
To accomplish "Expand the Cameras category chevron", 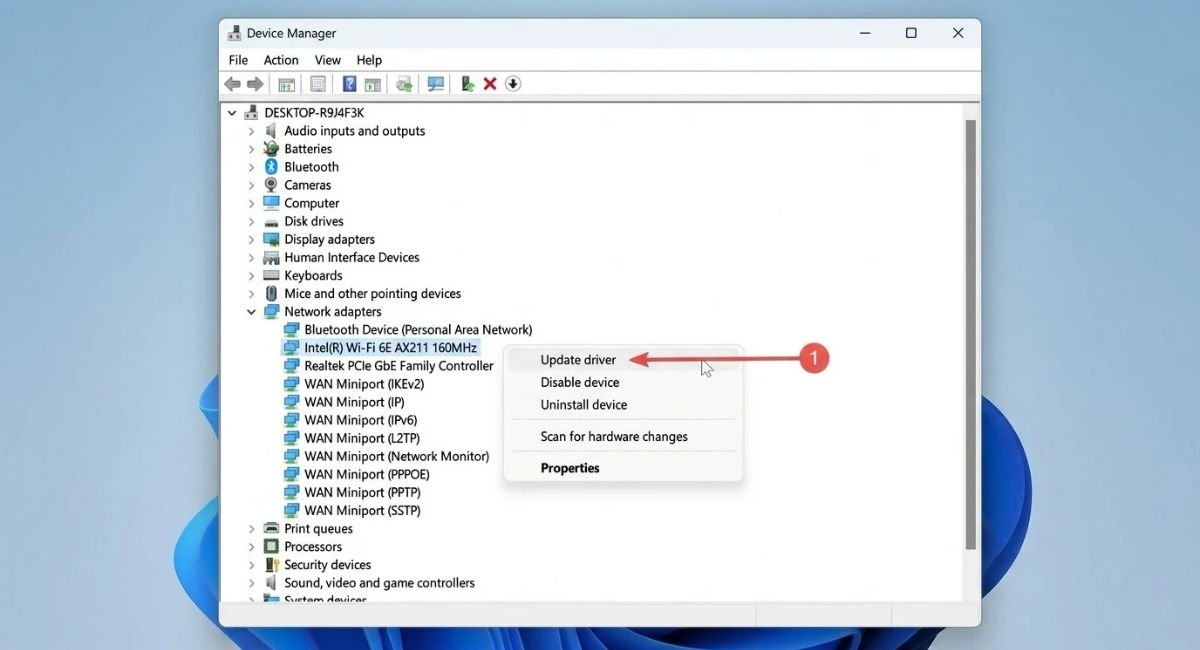I will click(x=252, y=185).
